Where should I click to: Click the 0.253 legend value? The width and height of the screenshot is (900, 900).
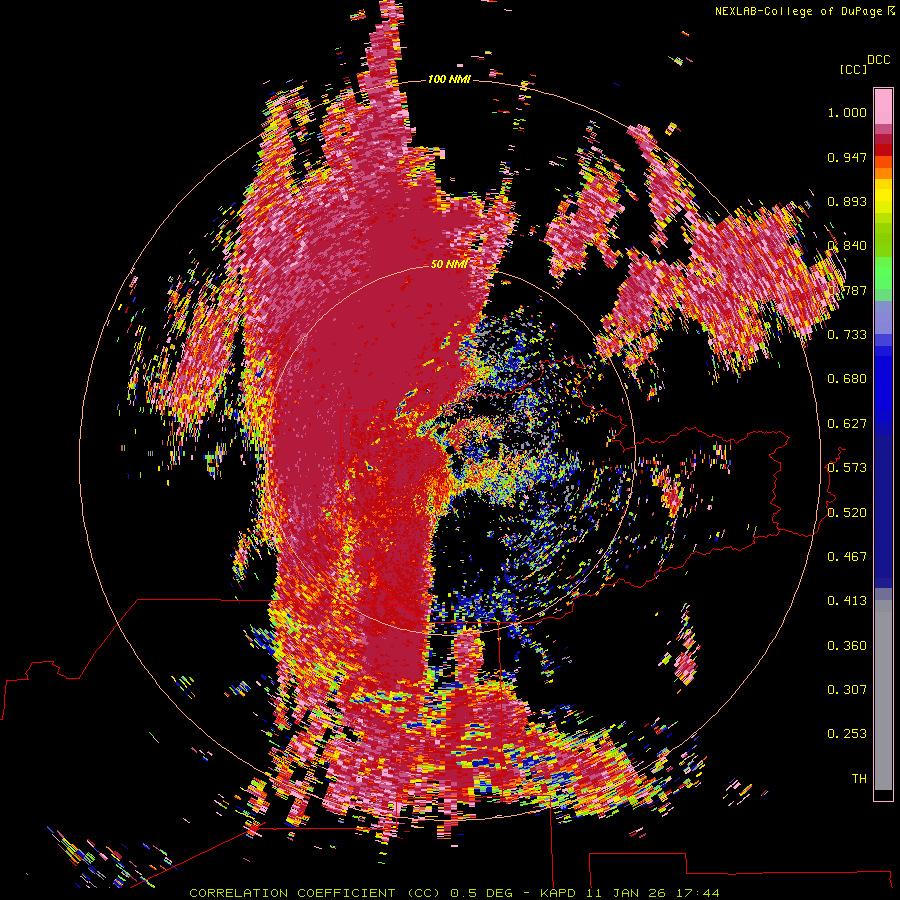[847, 734]
